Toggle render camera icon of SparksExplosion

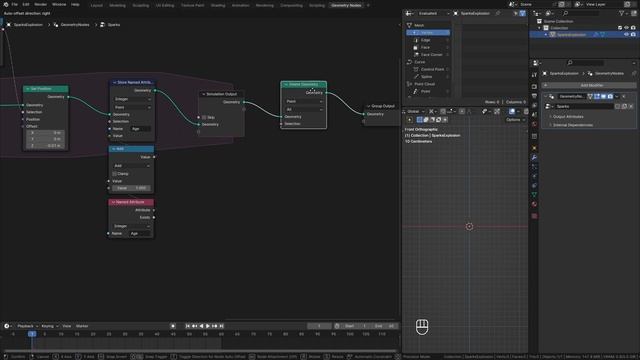633,35
